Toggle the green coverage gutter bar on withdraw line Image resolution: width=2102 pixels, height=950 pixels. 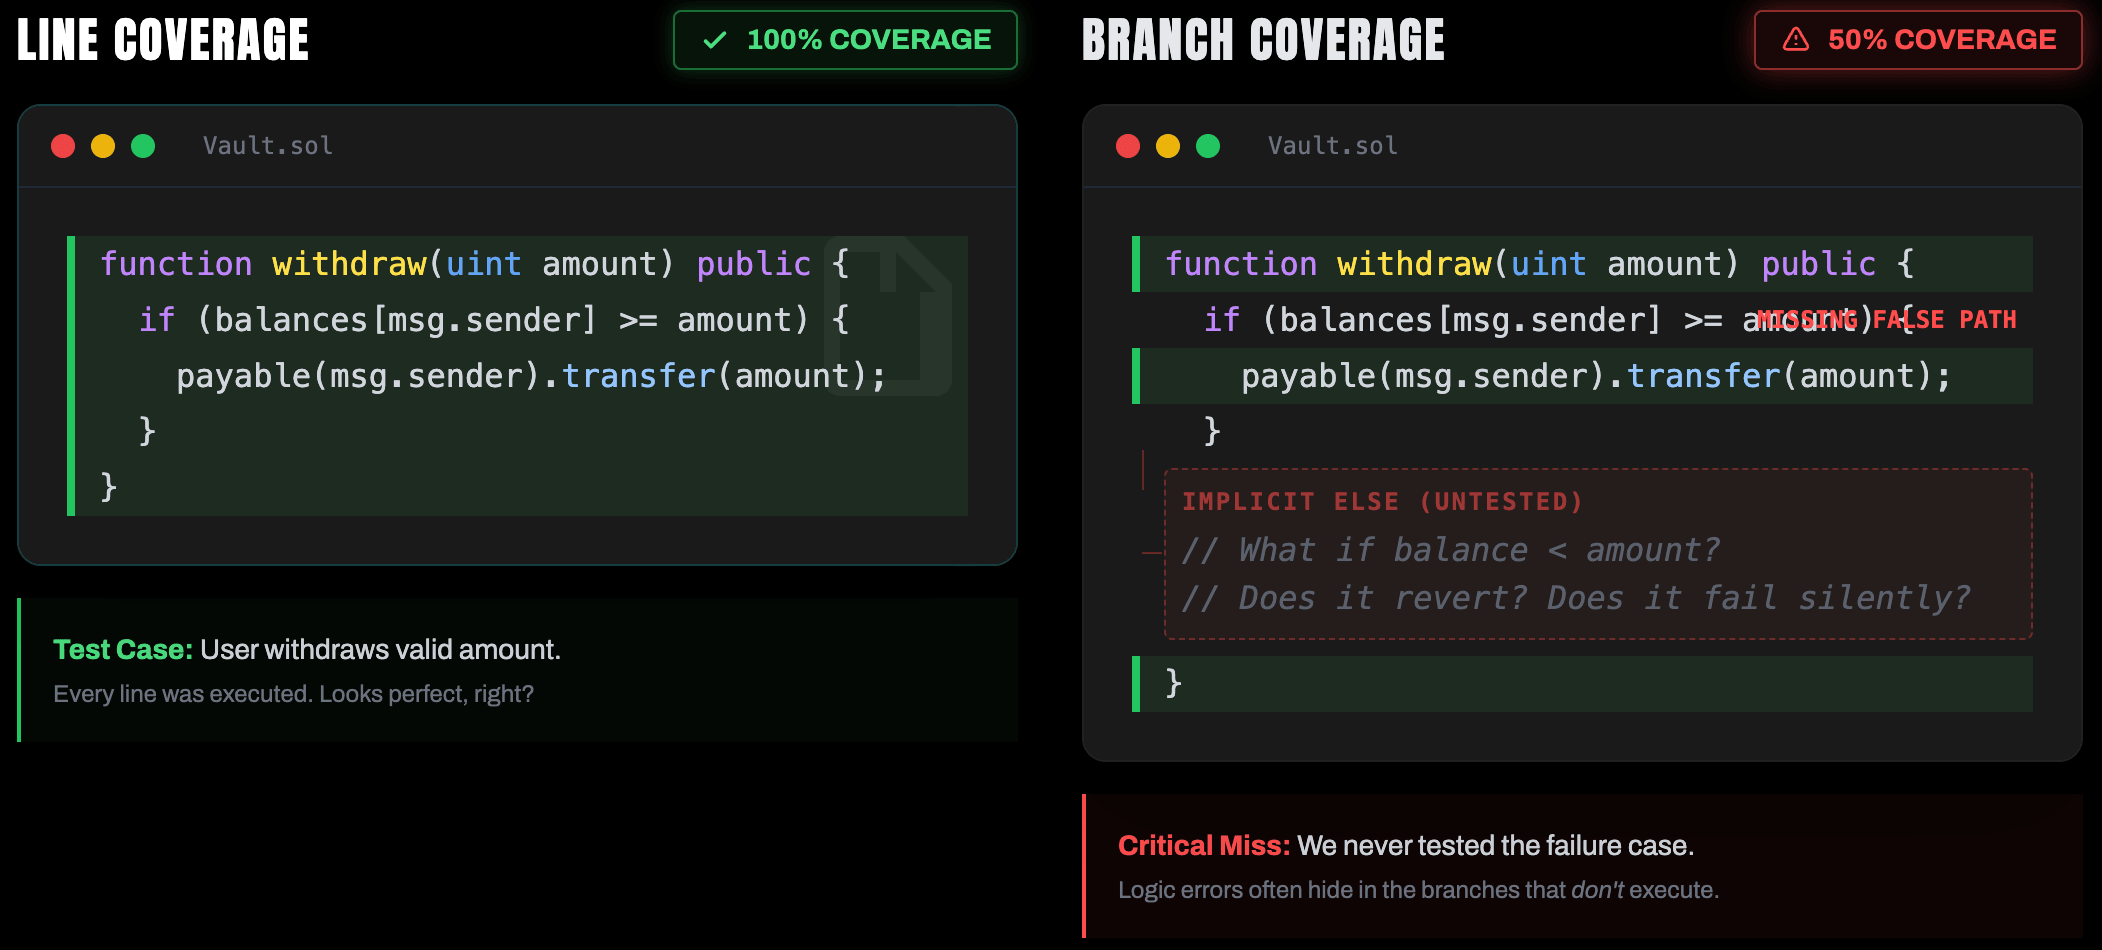point(72,263)
